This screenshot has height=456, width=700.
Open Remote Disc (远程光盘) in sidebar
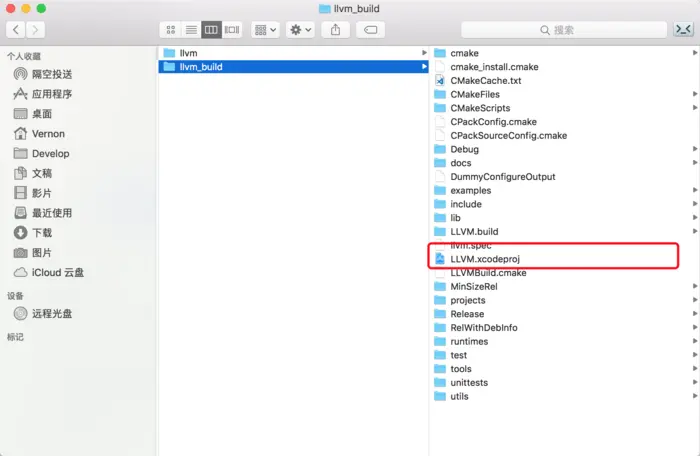[43, 314]
